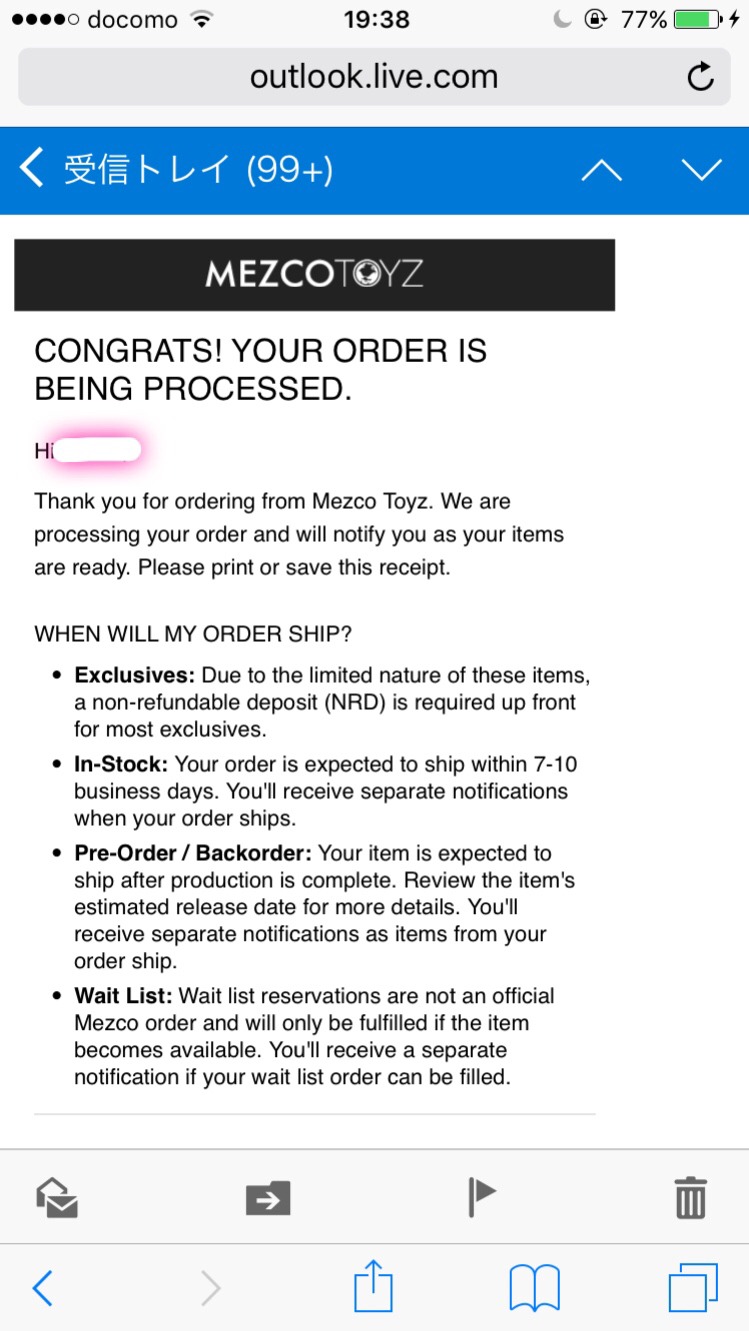
Task: Tap Safari forward navigation arrow
Action: coord(210,1288)
